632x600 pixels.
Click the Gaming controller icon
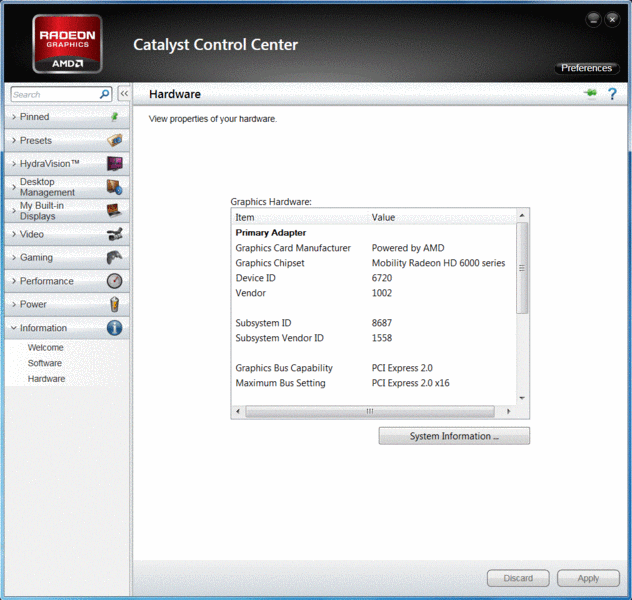[114, 257]
